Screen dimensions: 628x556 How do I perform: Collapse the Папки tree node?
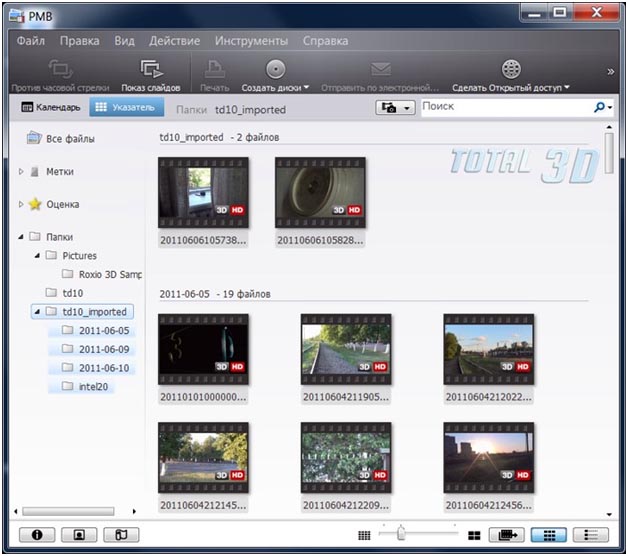point(21,237)
